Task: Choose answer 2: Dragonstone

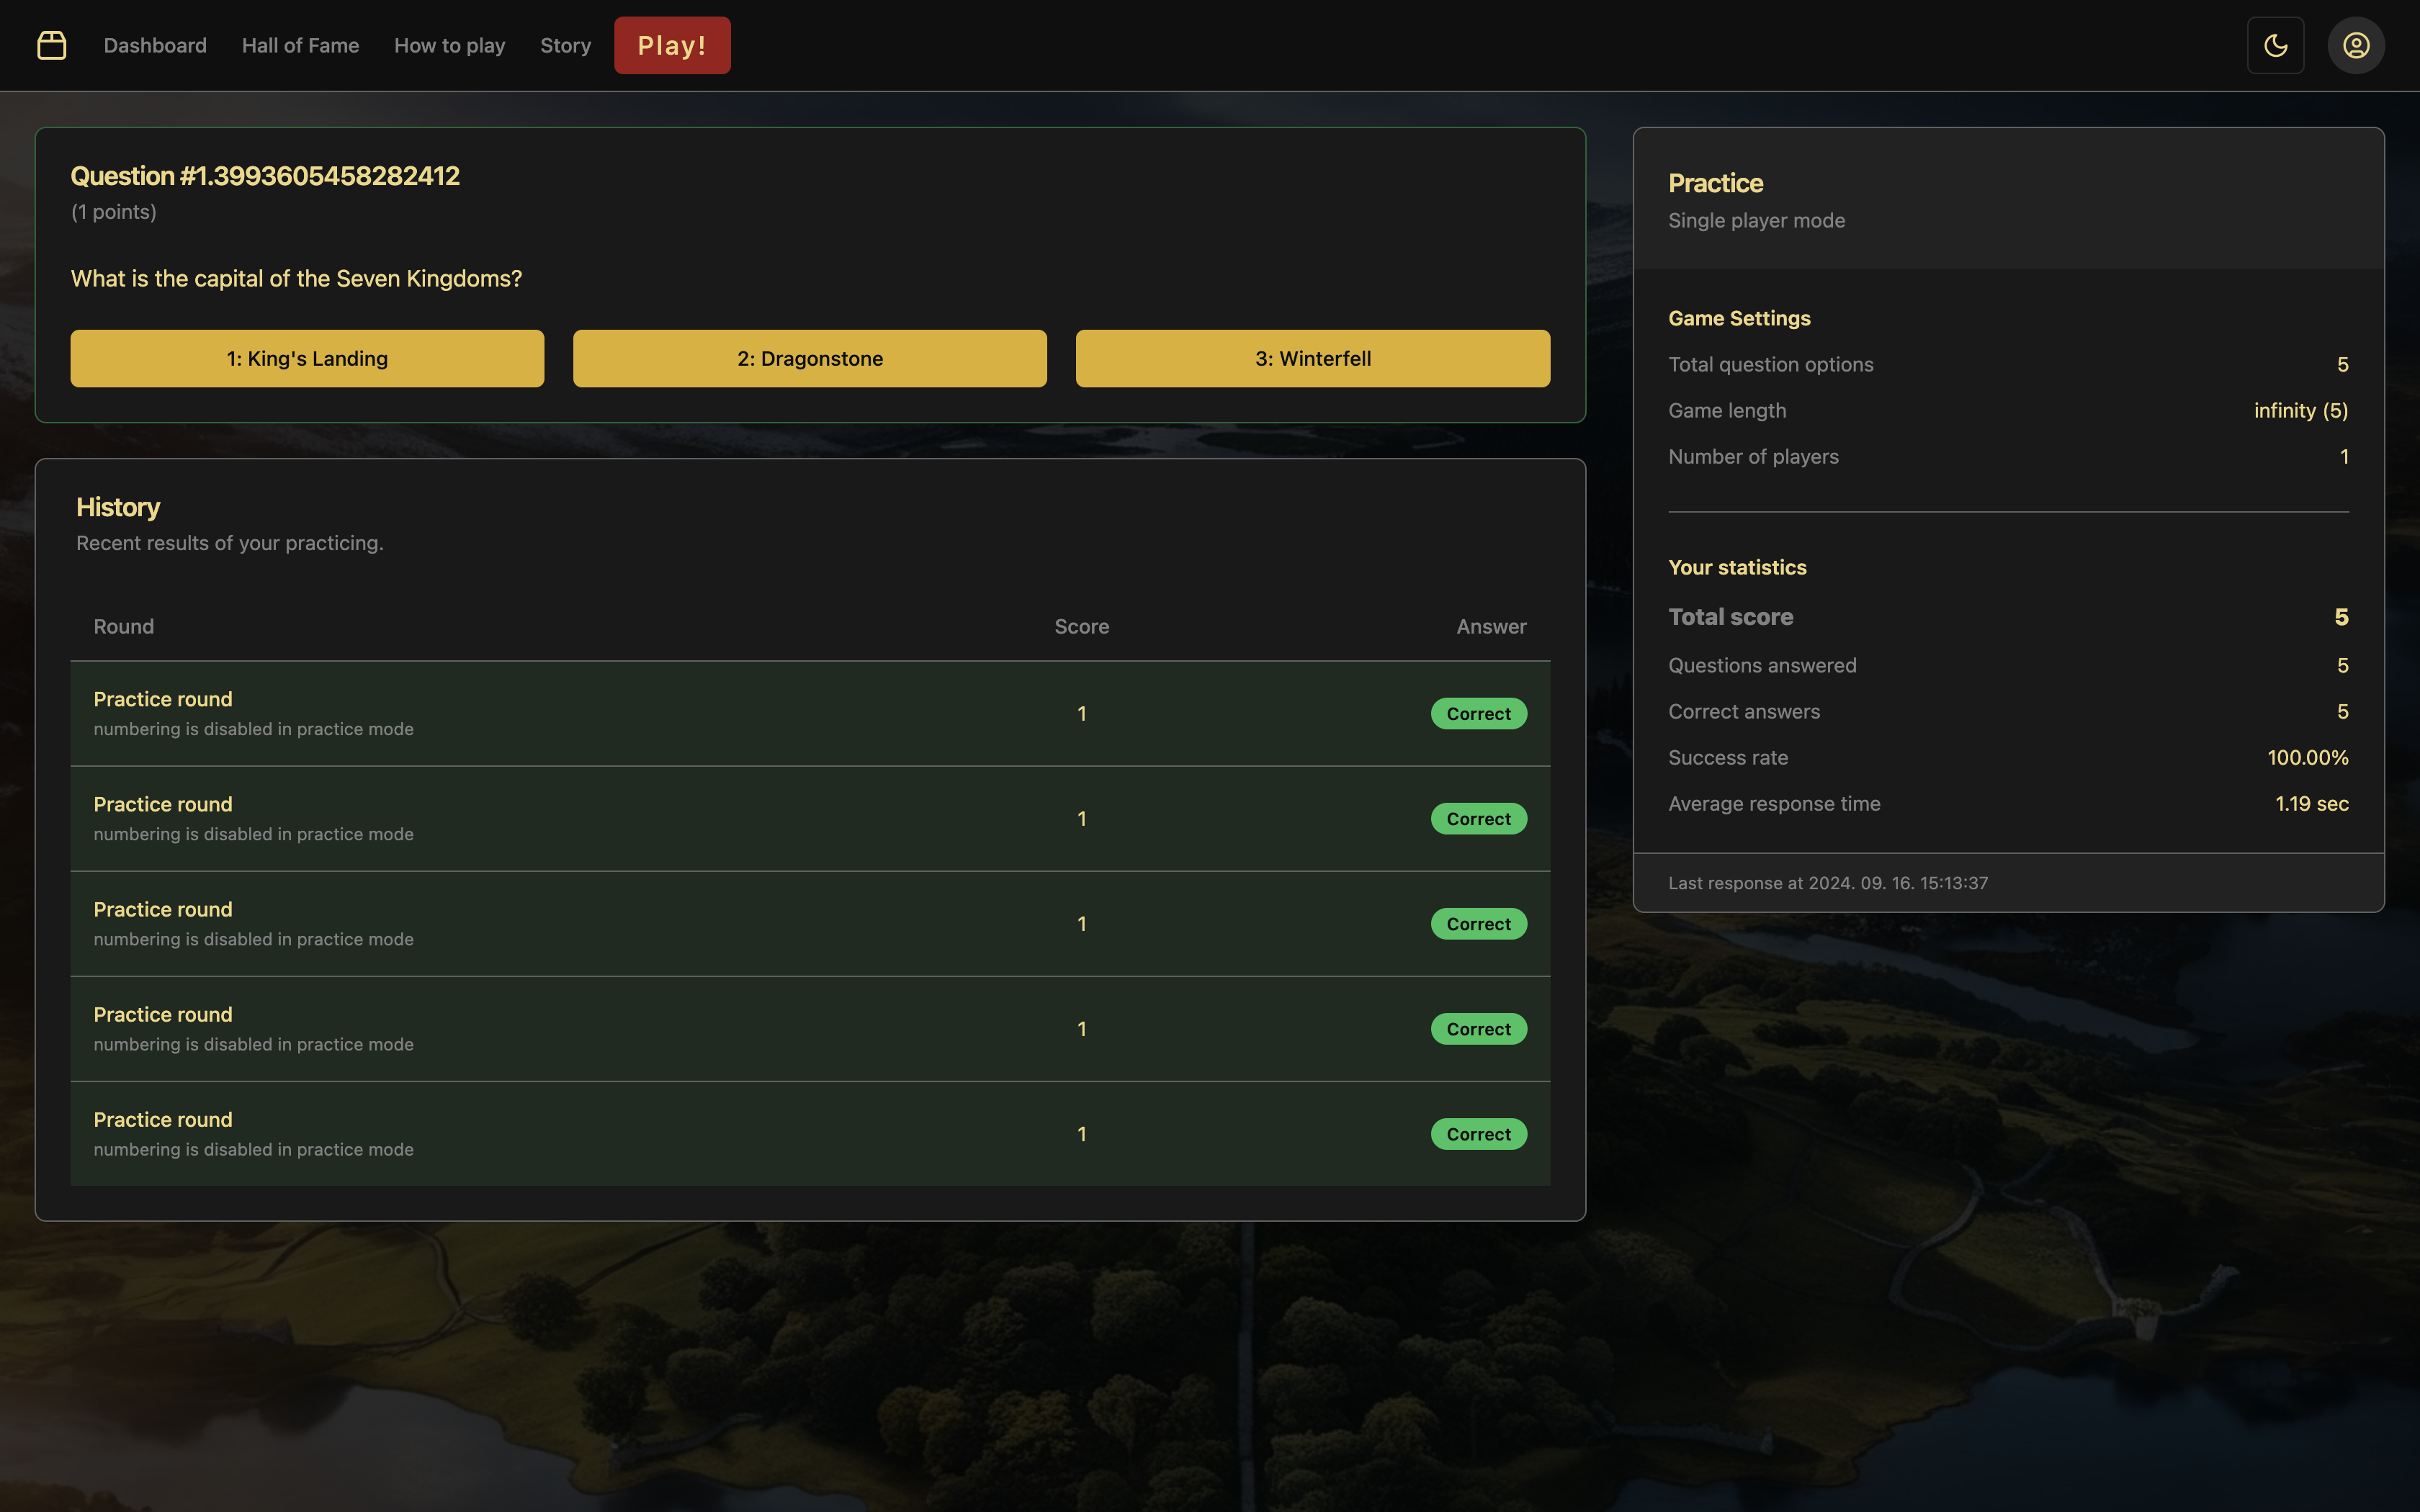Action: point(809,358)
